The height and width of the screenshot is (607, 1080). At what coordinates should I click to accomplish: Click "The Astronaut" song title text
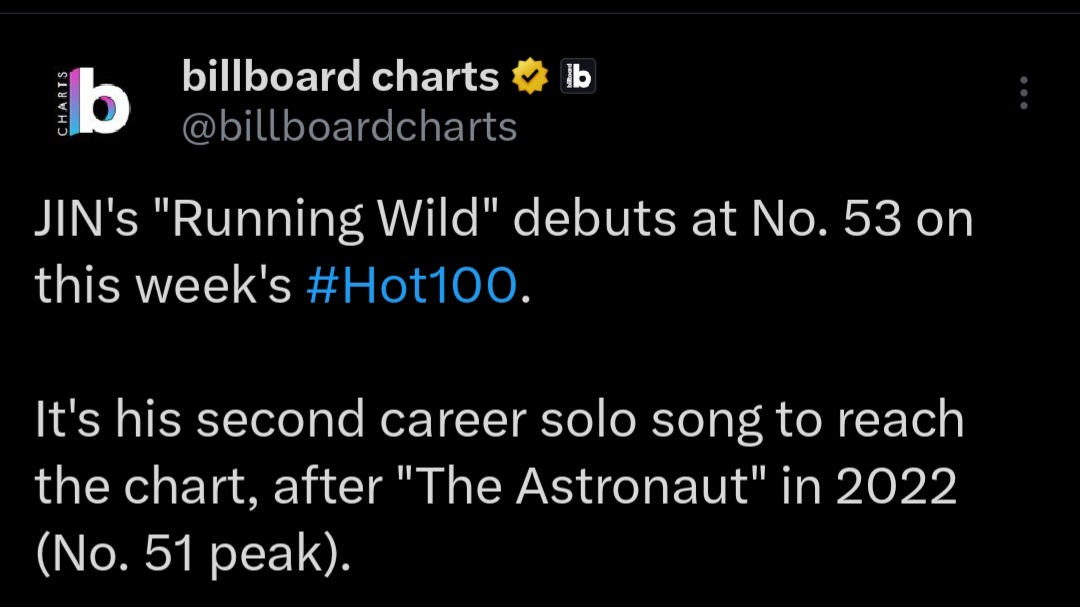point(582,486)
